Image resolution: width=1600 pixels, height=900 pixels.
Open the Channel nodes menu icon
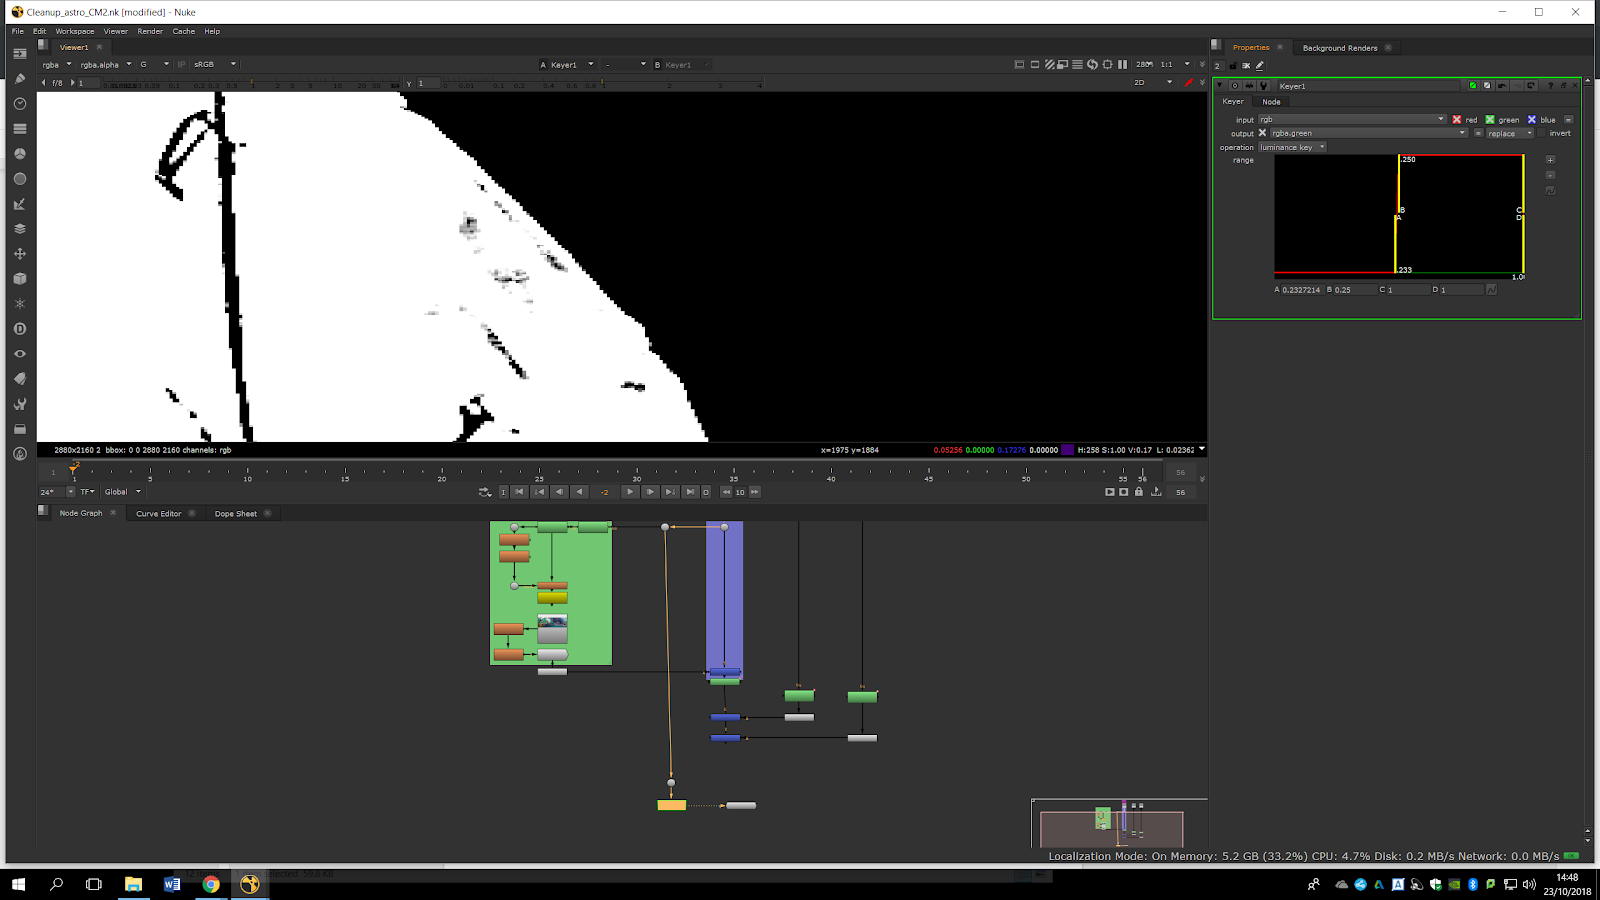click(x=19, y=129)
